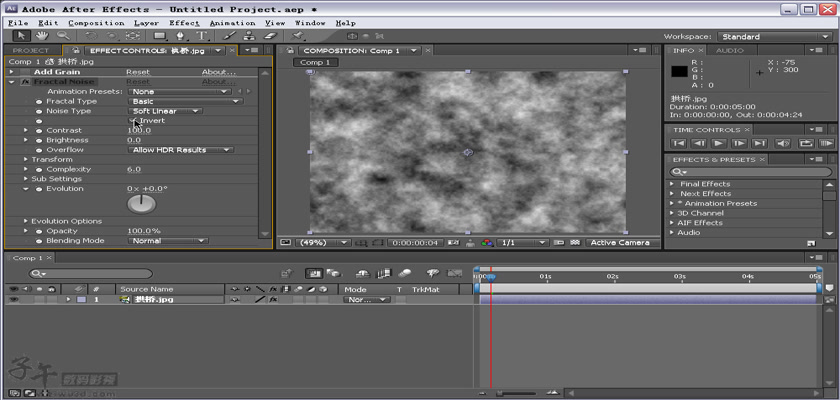Screen dimensions: 840x400
Task: Open the 49% magnification dropdown
Action: (322, 243)
